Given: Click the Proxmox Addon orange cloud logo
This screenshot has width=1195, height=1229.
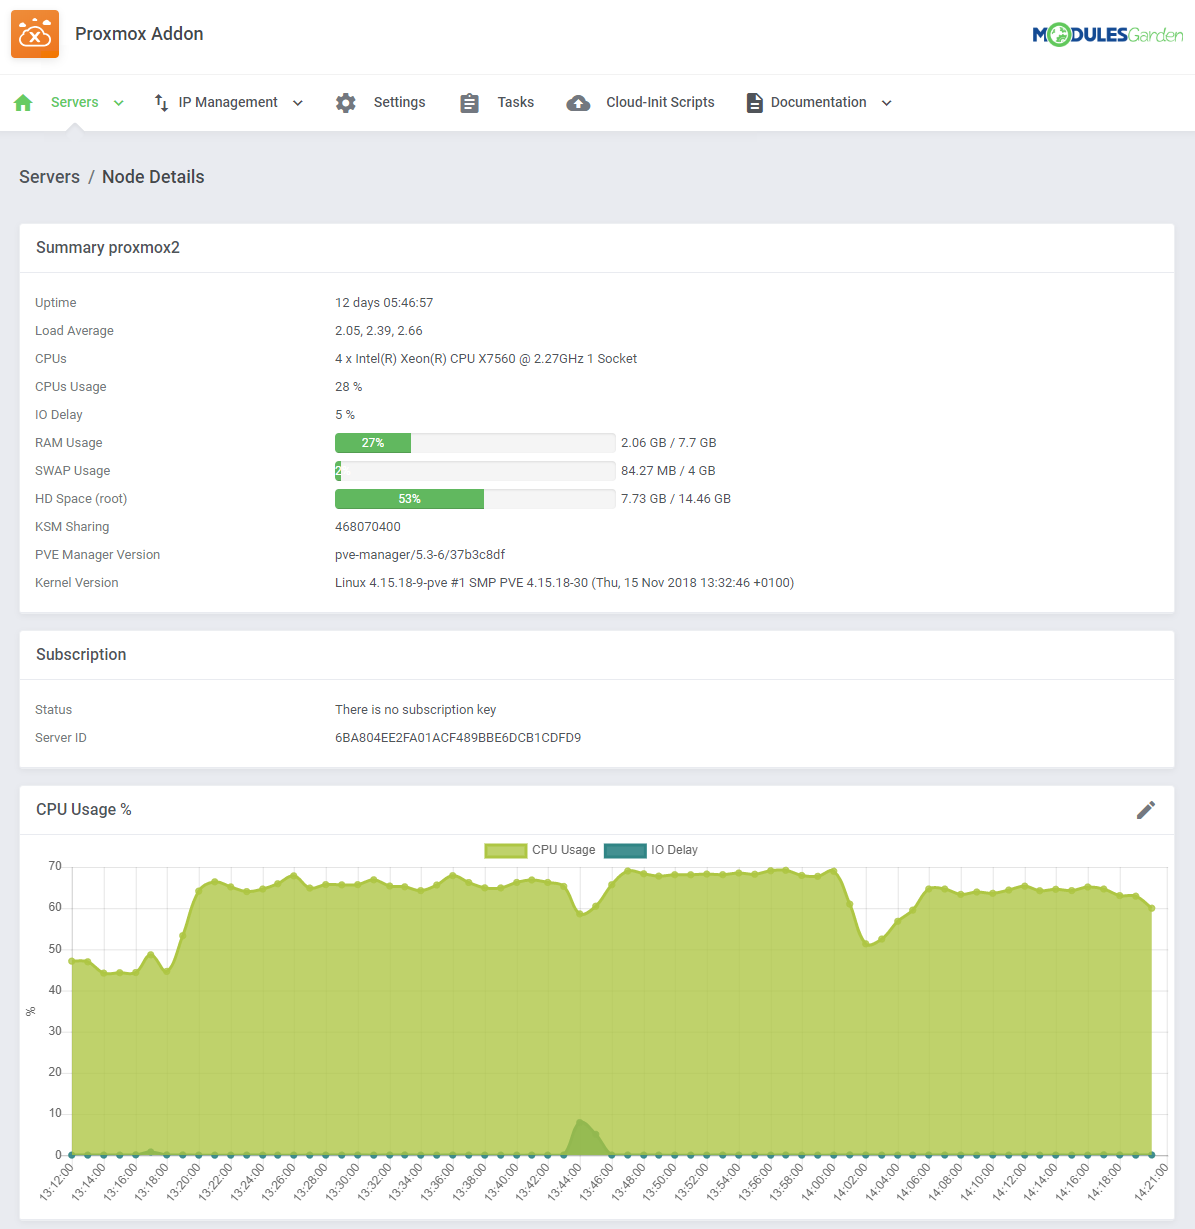Looking at the screenshot, I should 35,34.
